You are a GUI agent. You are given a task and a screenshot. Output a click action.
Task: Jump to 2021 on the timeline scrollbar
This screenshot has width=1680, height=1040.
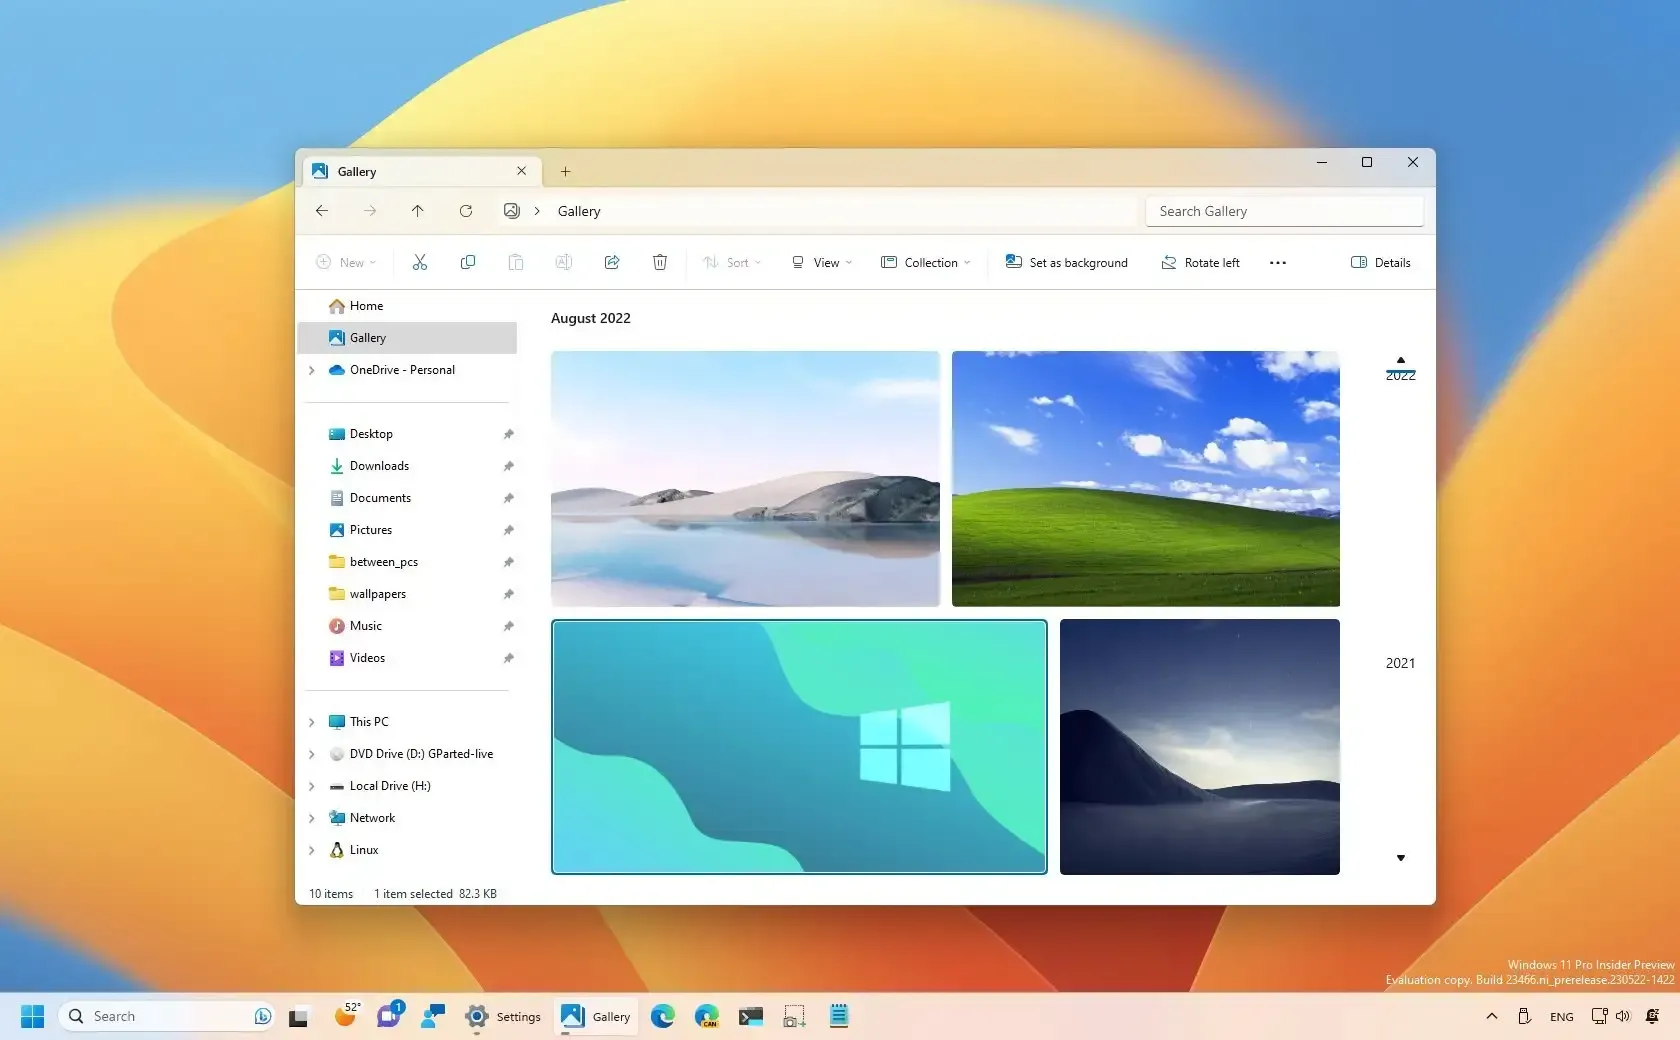coord(1400,663)
